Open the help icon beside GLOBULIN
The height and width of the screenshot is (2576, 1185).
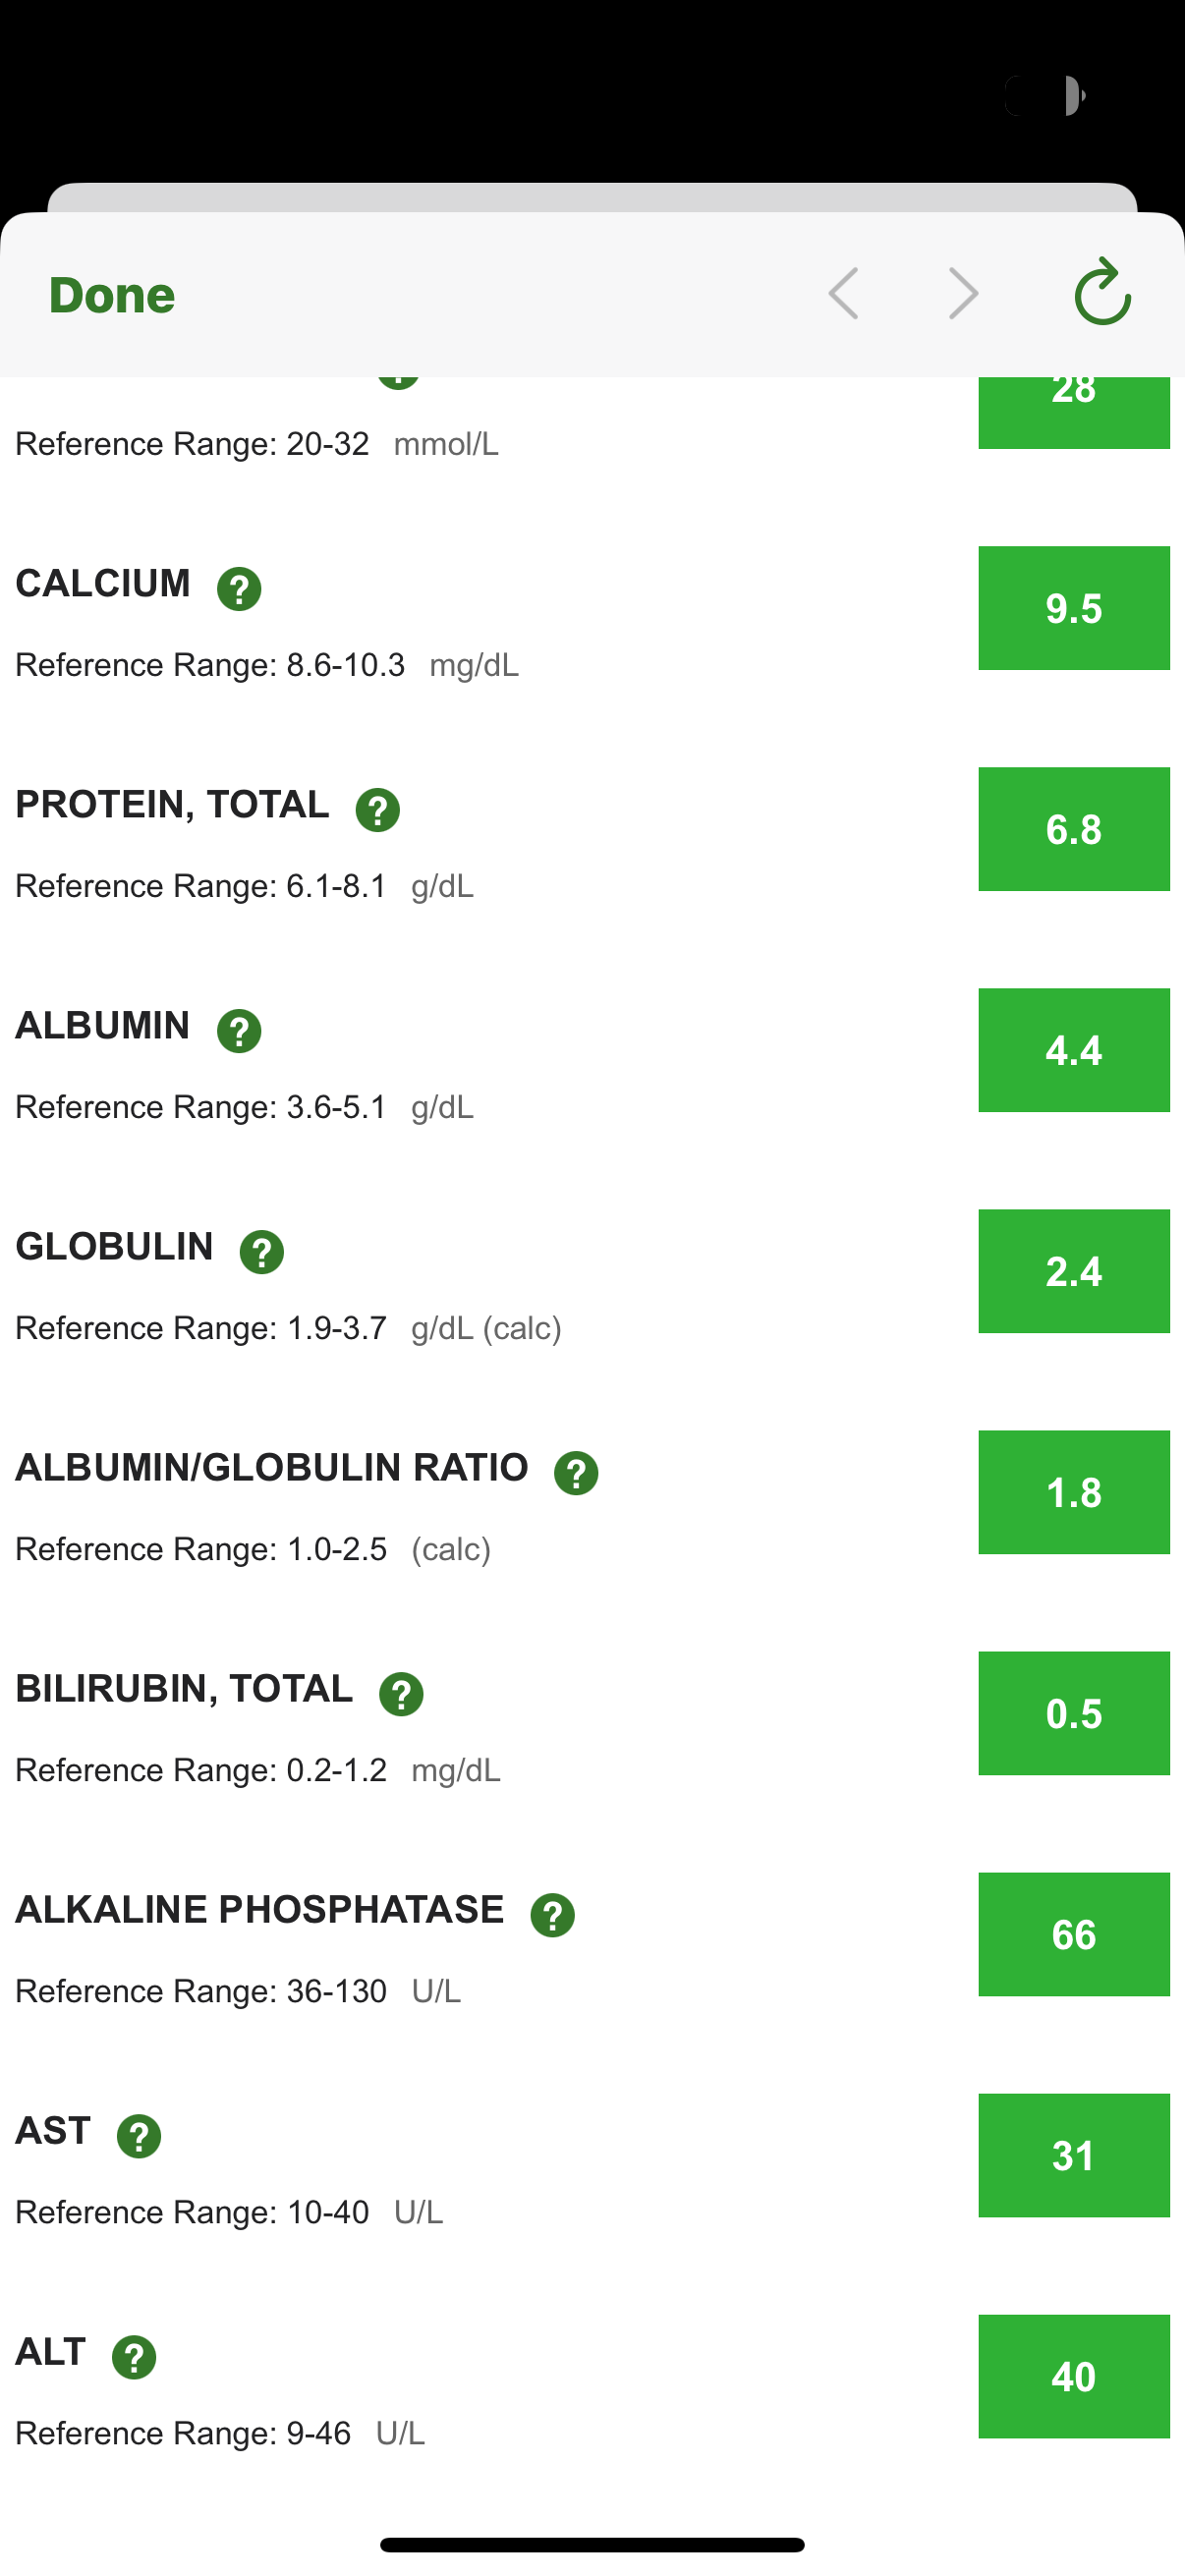(x=262, y=1251)
